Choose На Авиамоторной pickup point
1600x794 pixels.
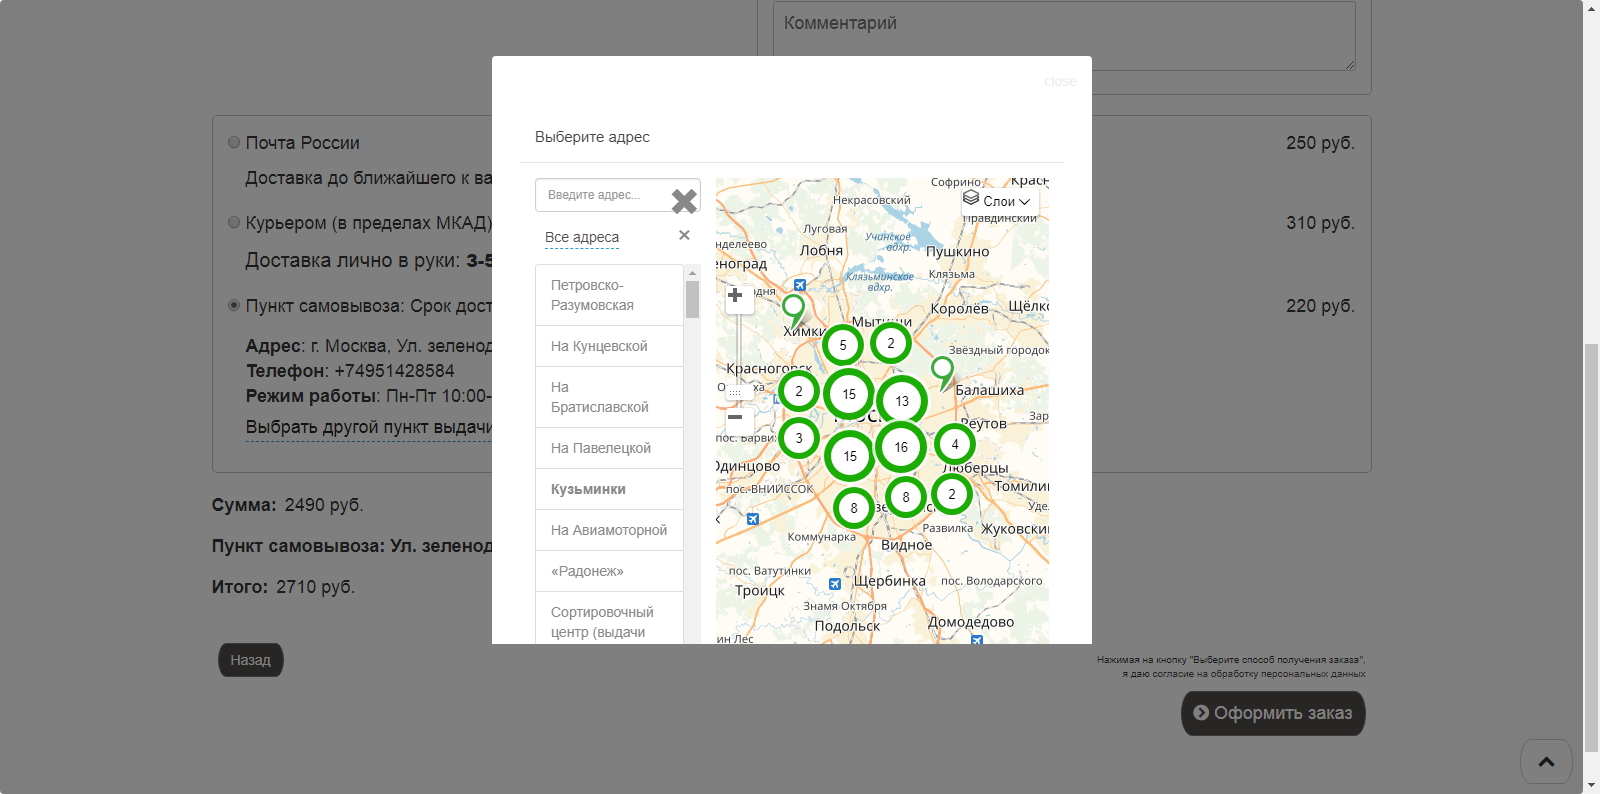(x=609, y=530)
